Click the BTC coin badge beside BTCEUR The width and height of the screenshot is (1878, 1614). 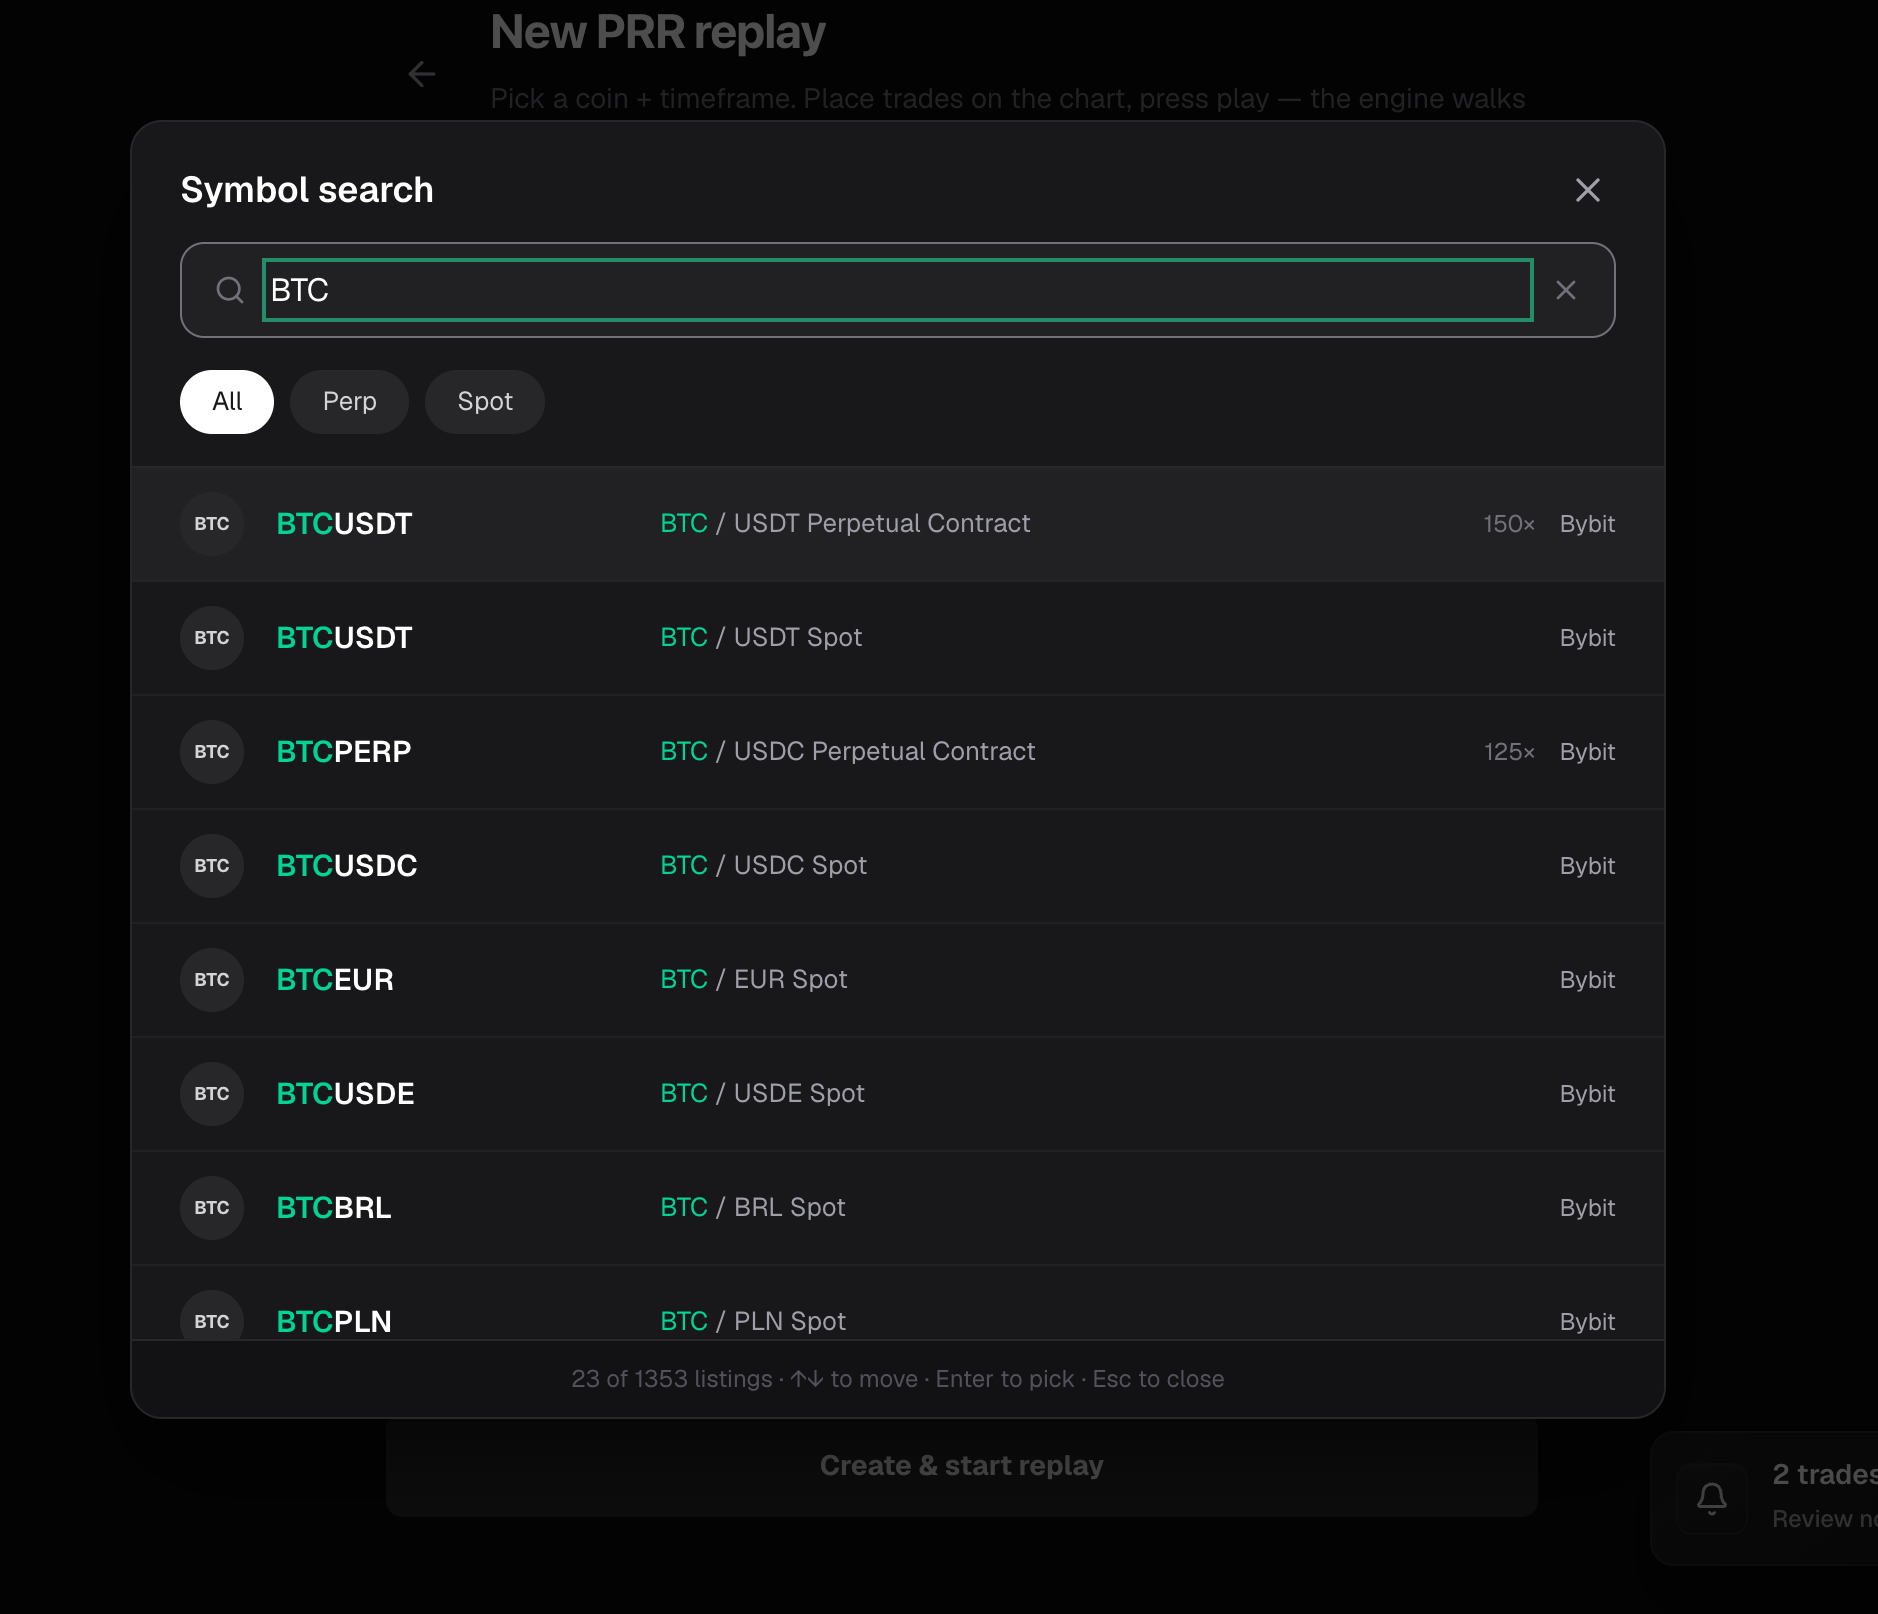212,980
